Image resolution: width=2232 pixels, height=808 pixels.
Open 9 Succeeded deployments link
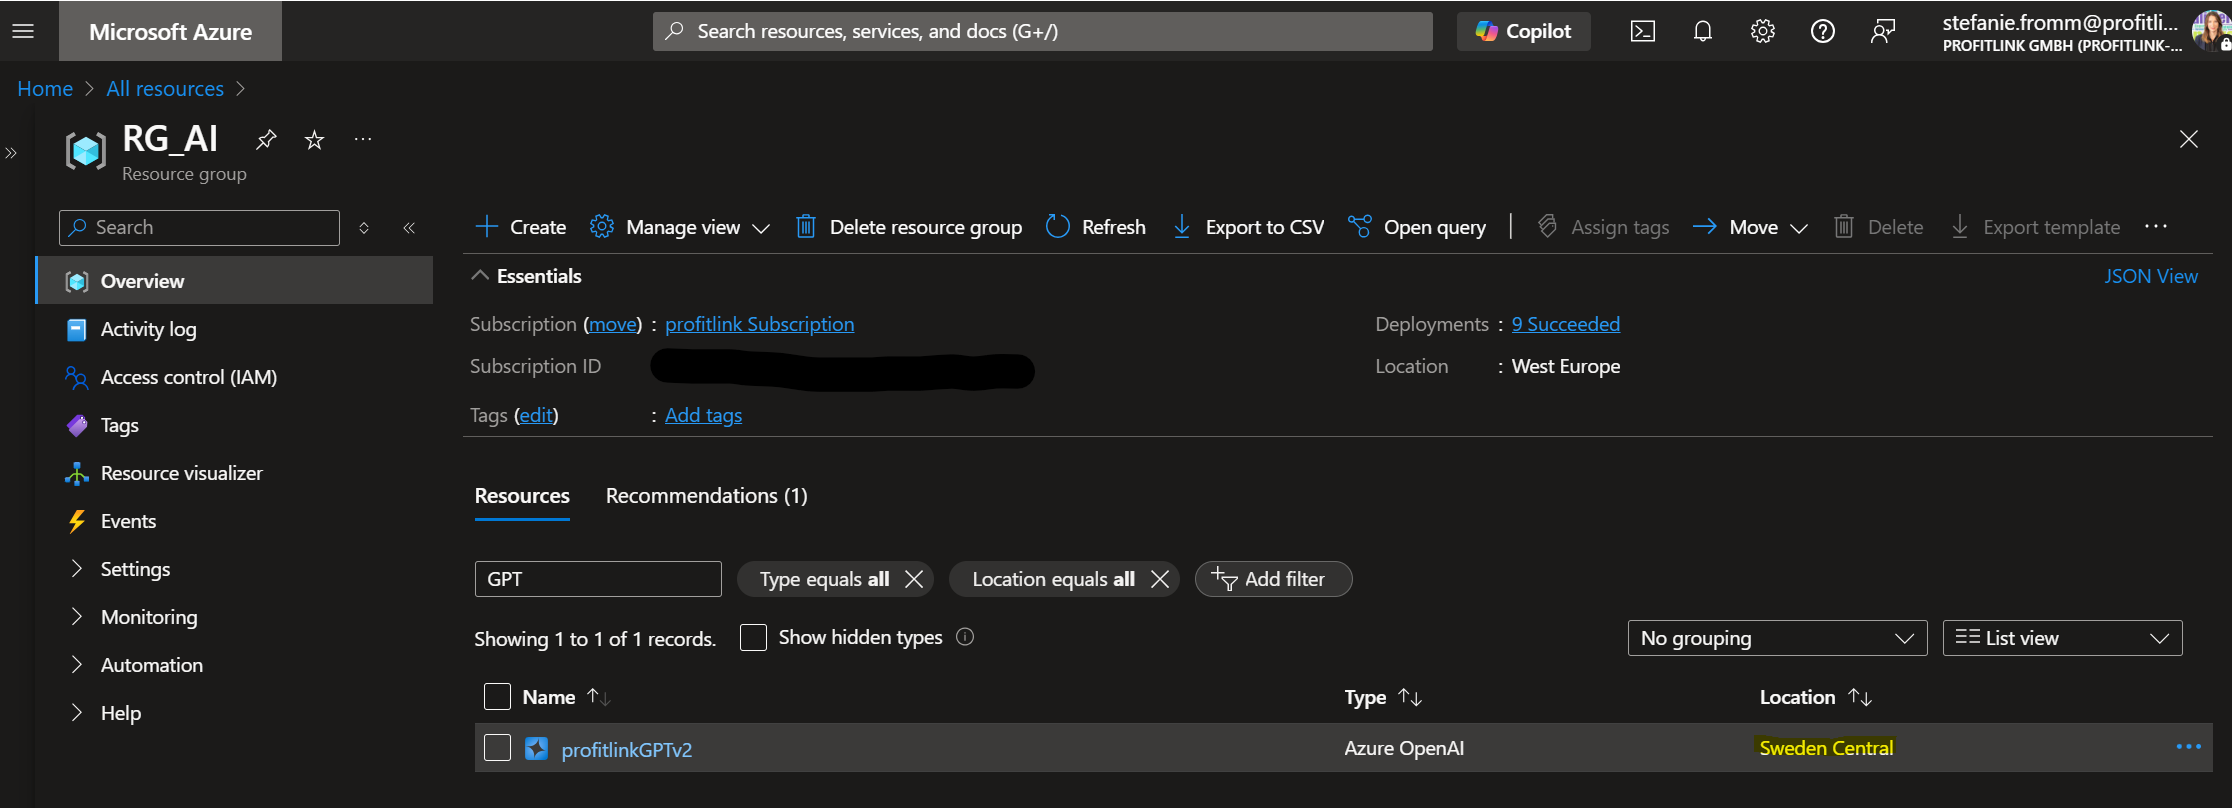pos(1566,324)
